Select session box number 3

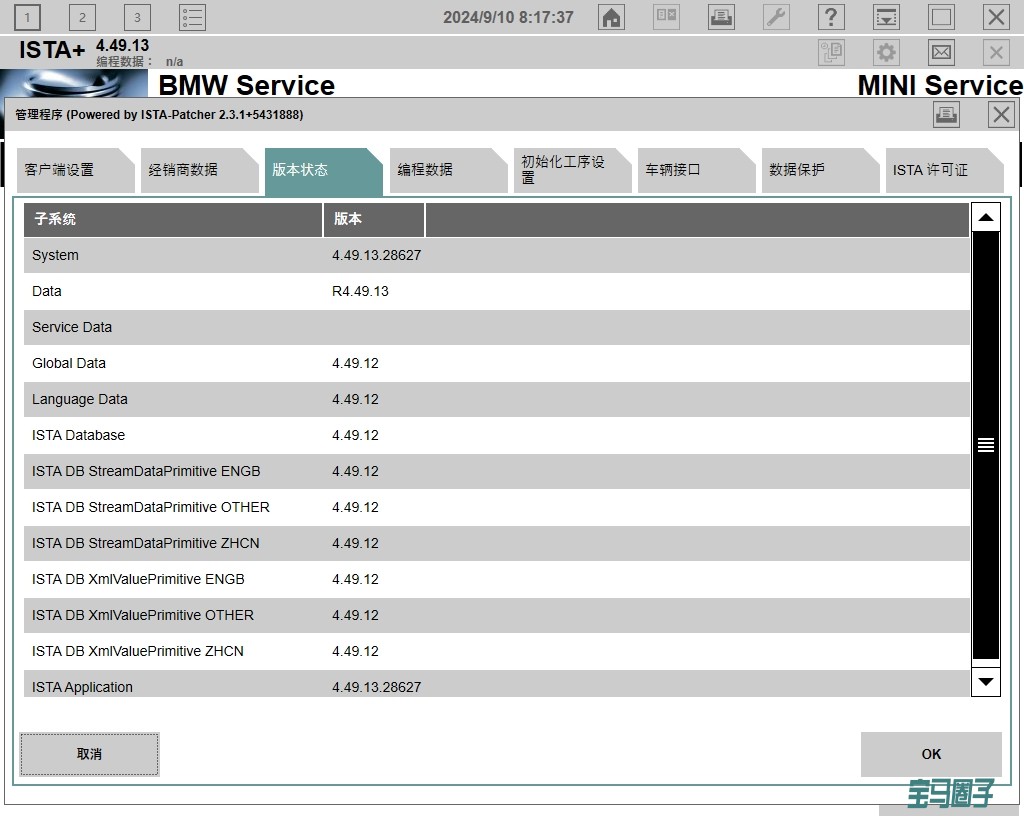point(137,17)
